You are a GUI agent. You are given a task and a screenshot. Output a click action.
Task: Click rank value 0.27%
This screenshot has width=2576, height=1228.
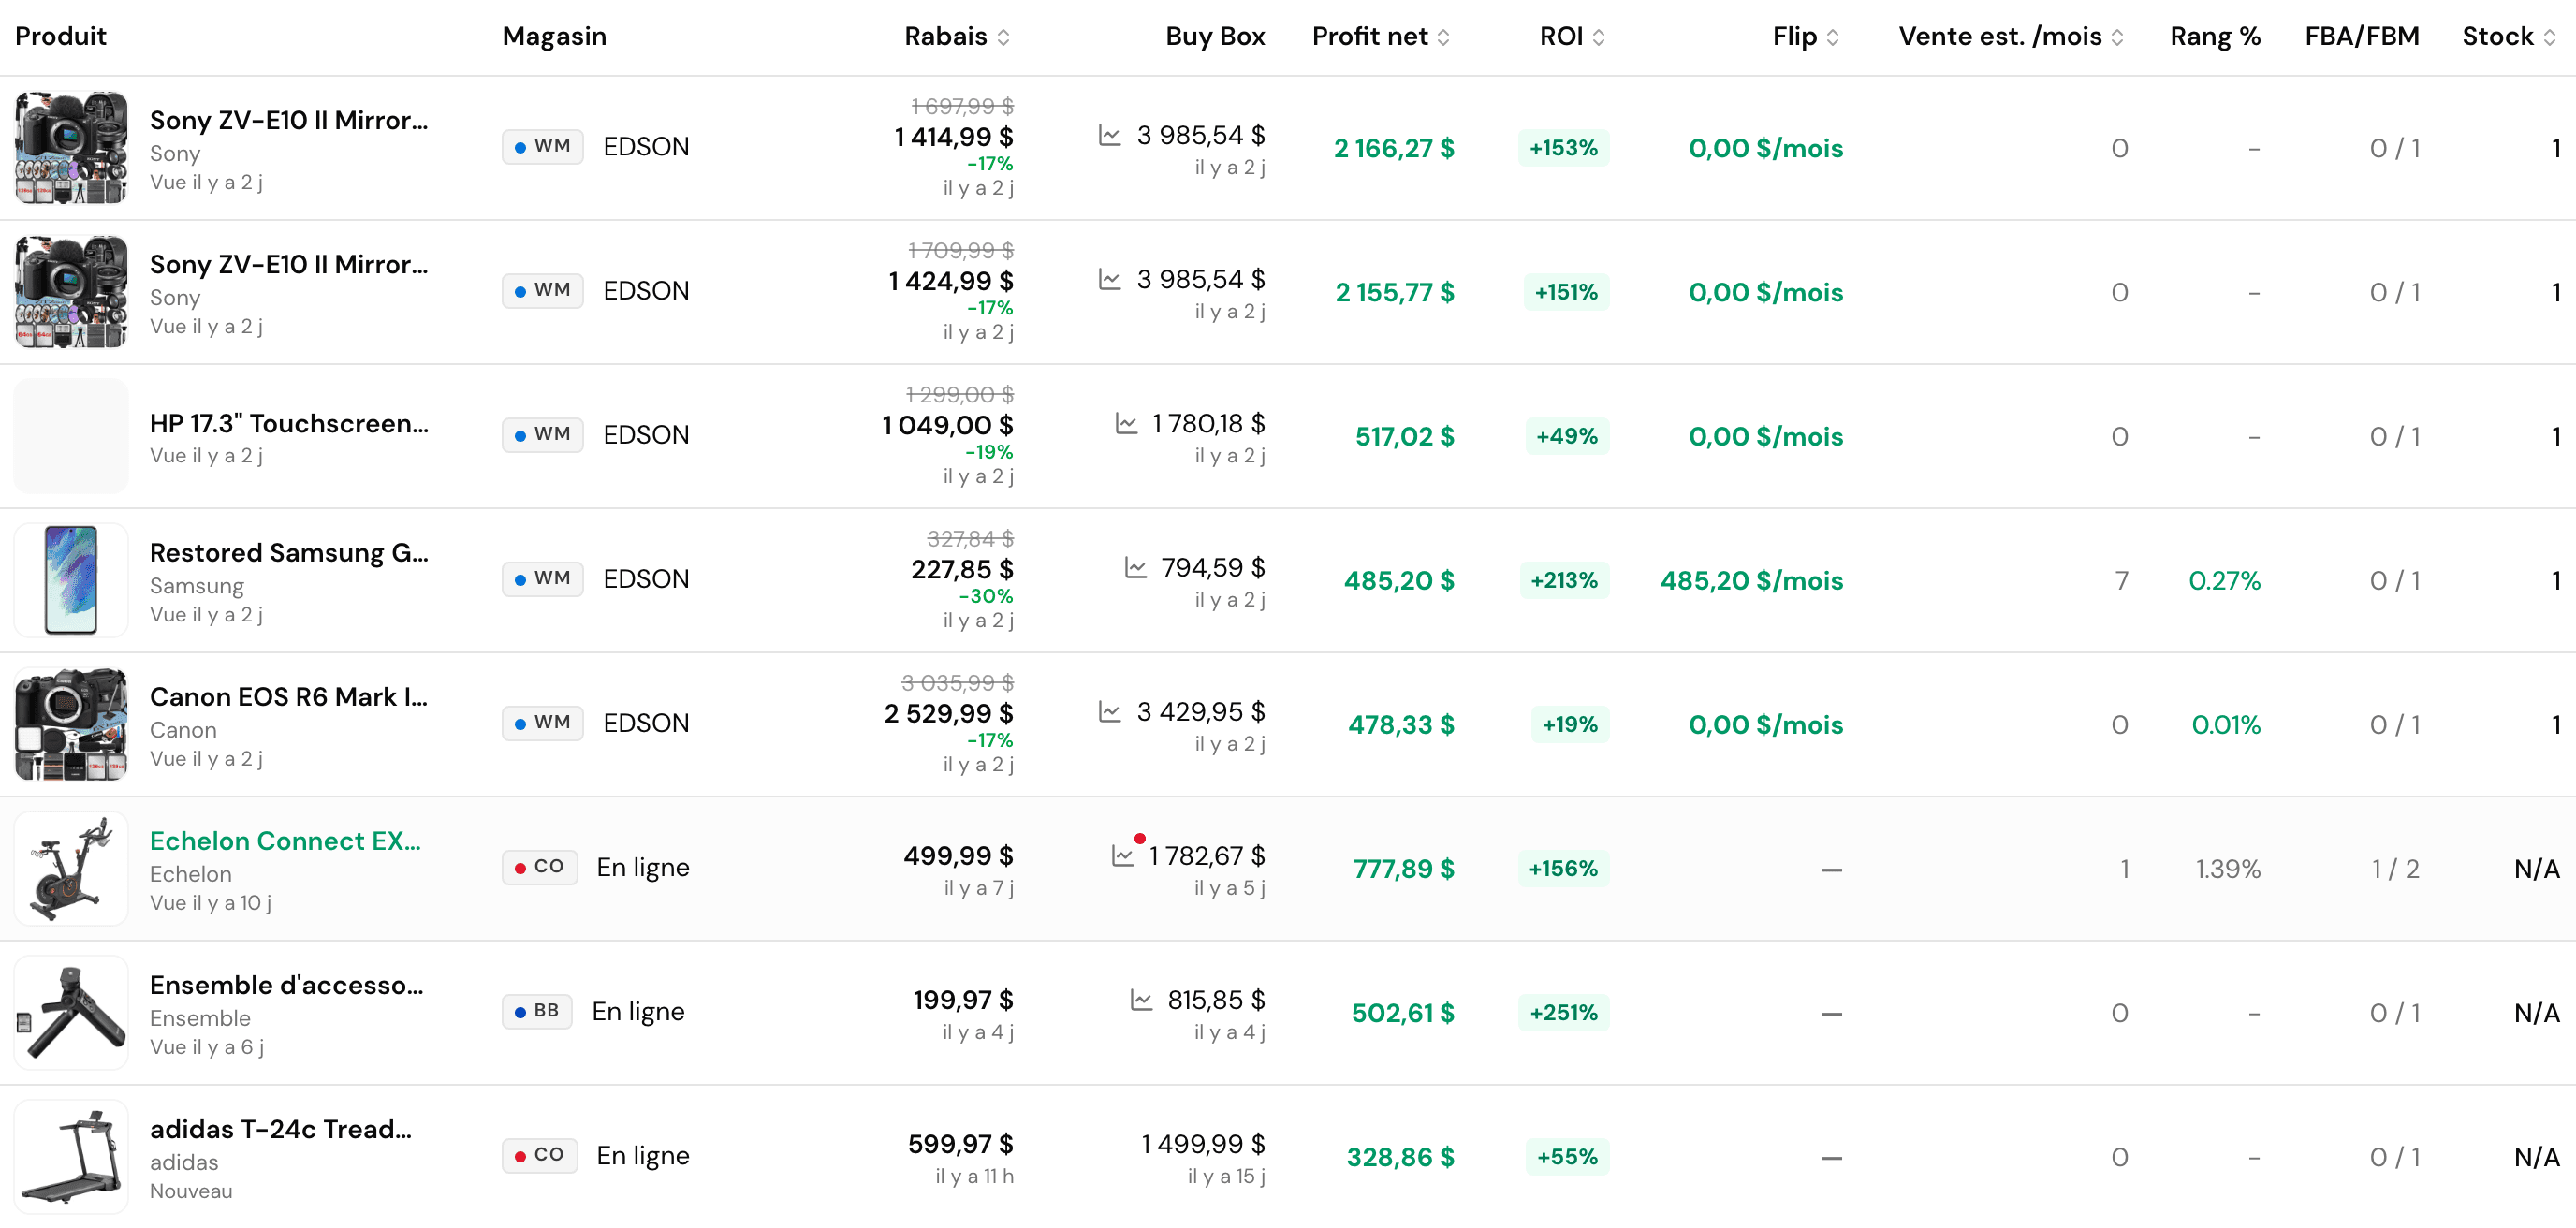tap(2225, 580)
